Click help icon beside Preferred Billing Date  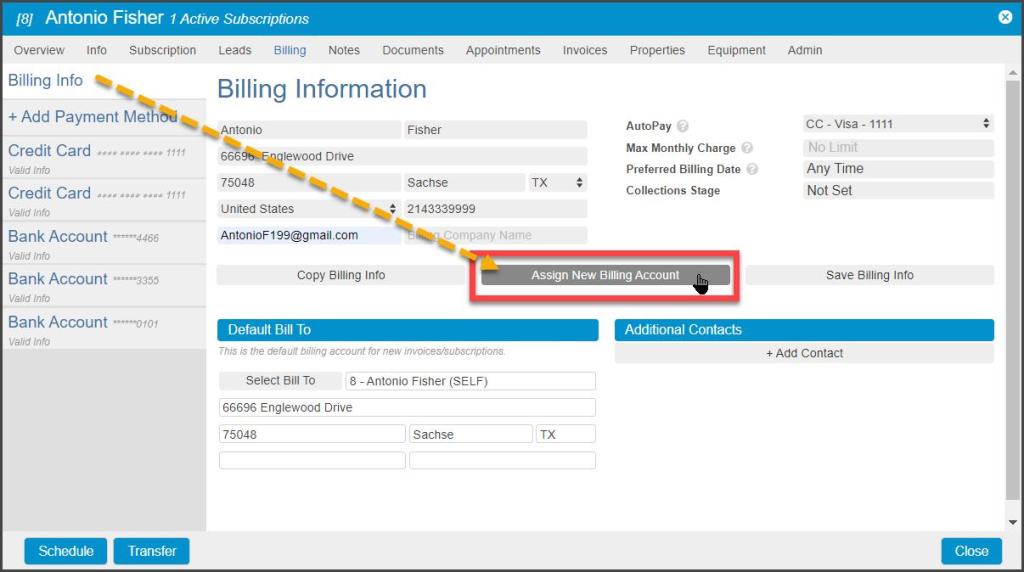752,170
